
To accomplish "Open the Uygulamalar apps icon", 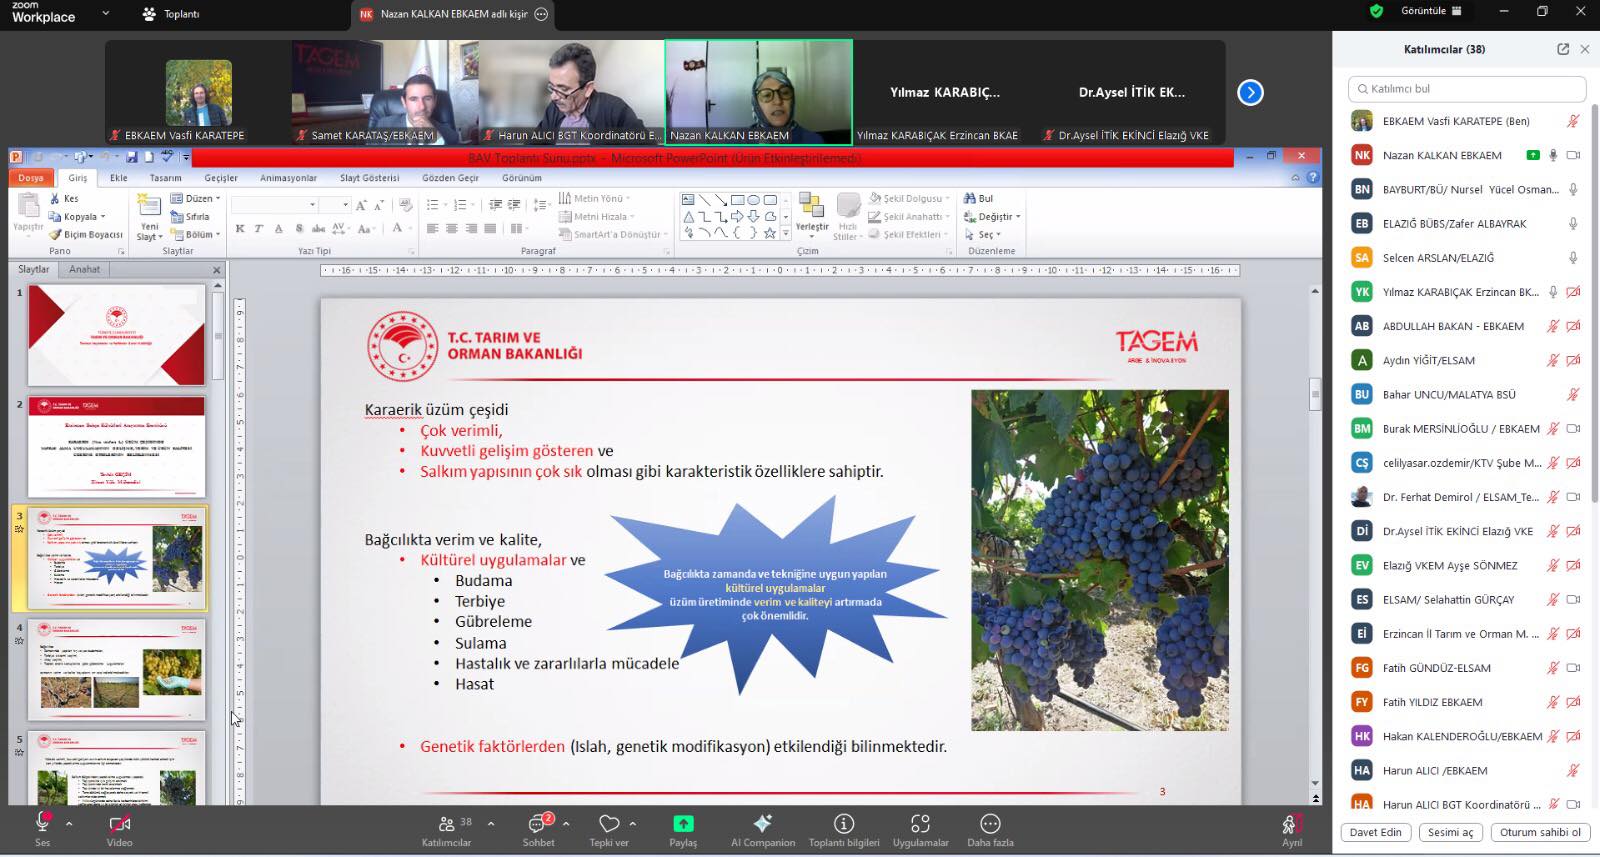I will 920,824.
